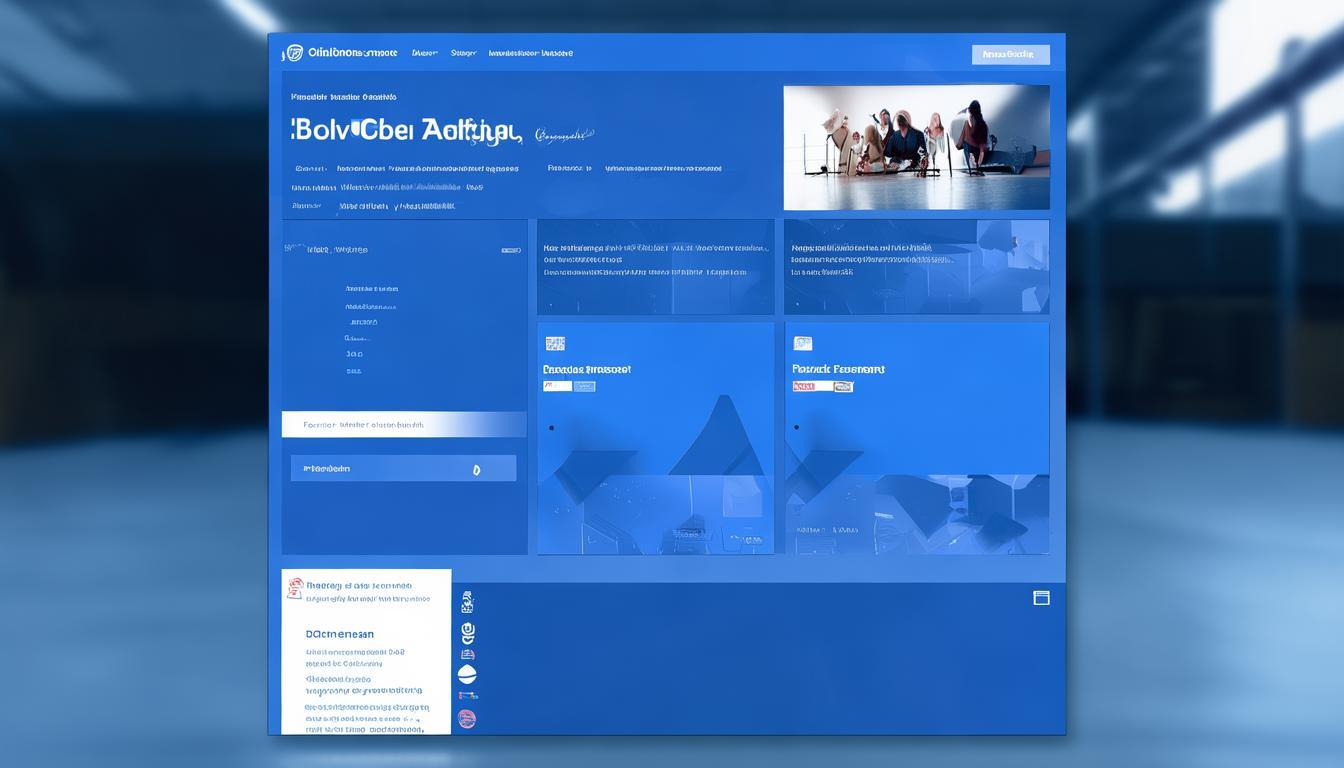Screen dimensions: 1344x768
Task: Click the red-and-white tag in right lower card
Action: pyautogui.click(x=822, y=386)
